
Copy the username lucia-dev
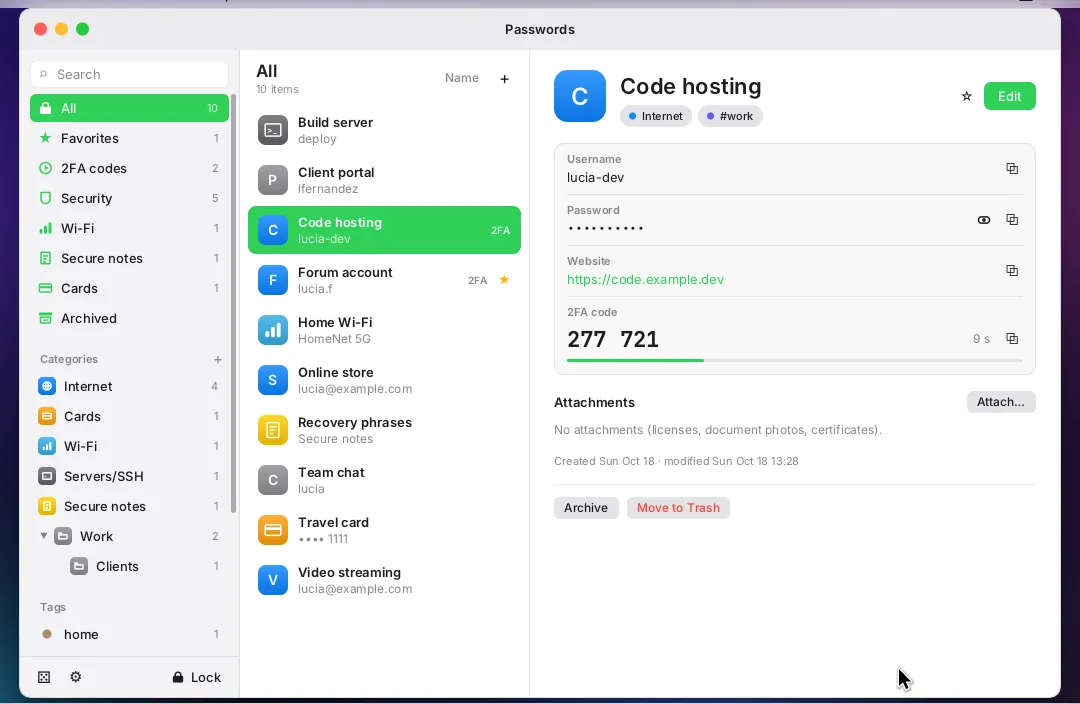click(x=1012, y=169)
